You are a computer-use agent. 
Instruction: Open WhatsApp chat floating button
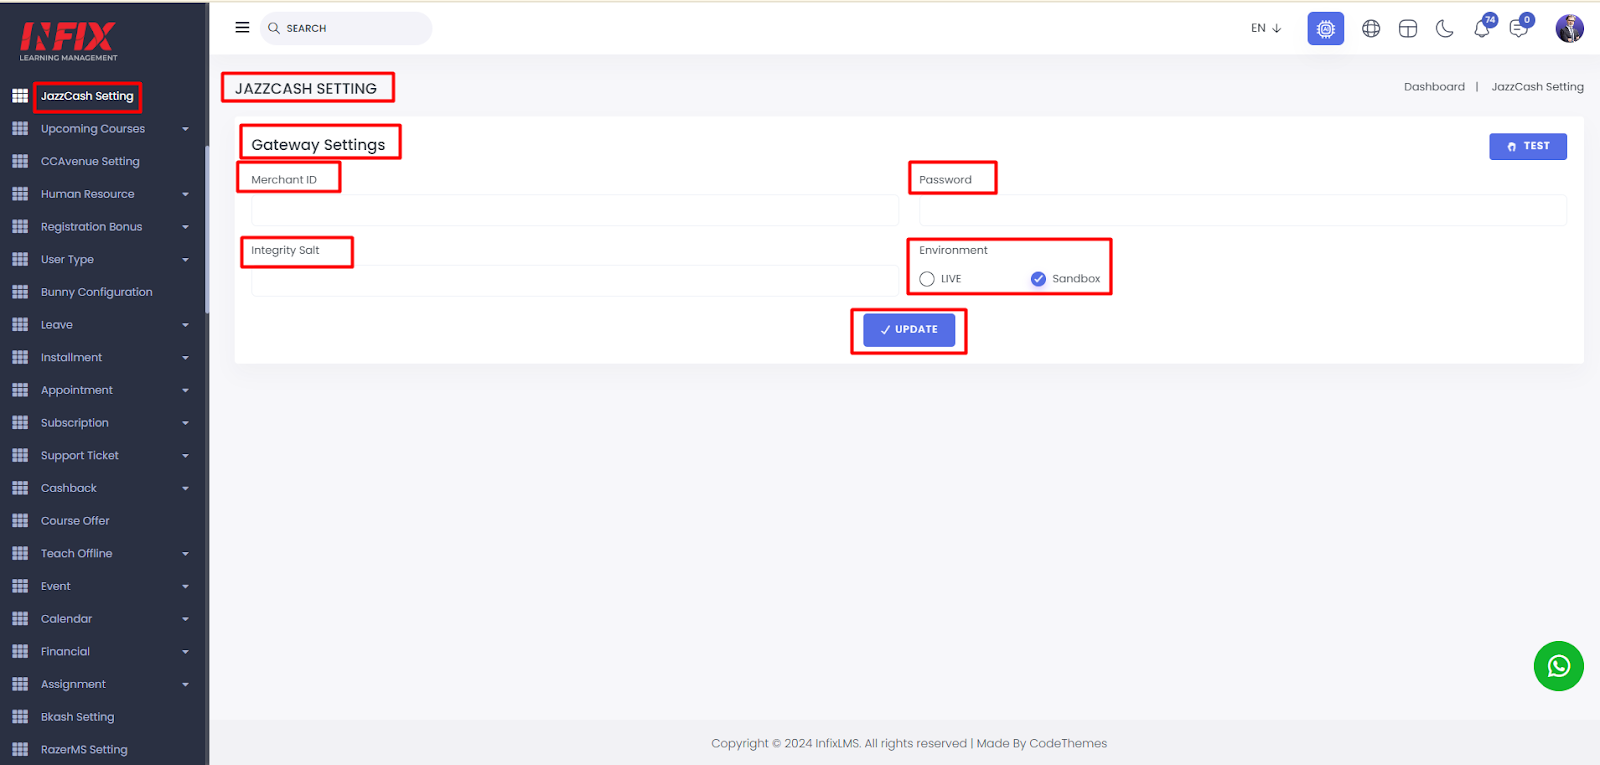click(x=1559, y=666)
